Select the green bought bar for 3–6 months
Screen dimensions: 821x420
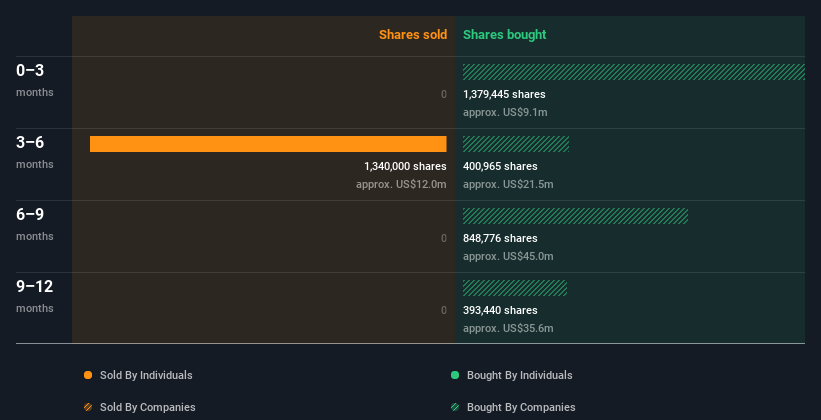[516, 144]
